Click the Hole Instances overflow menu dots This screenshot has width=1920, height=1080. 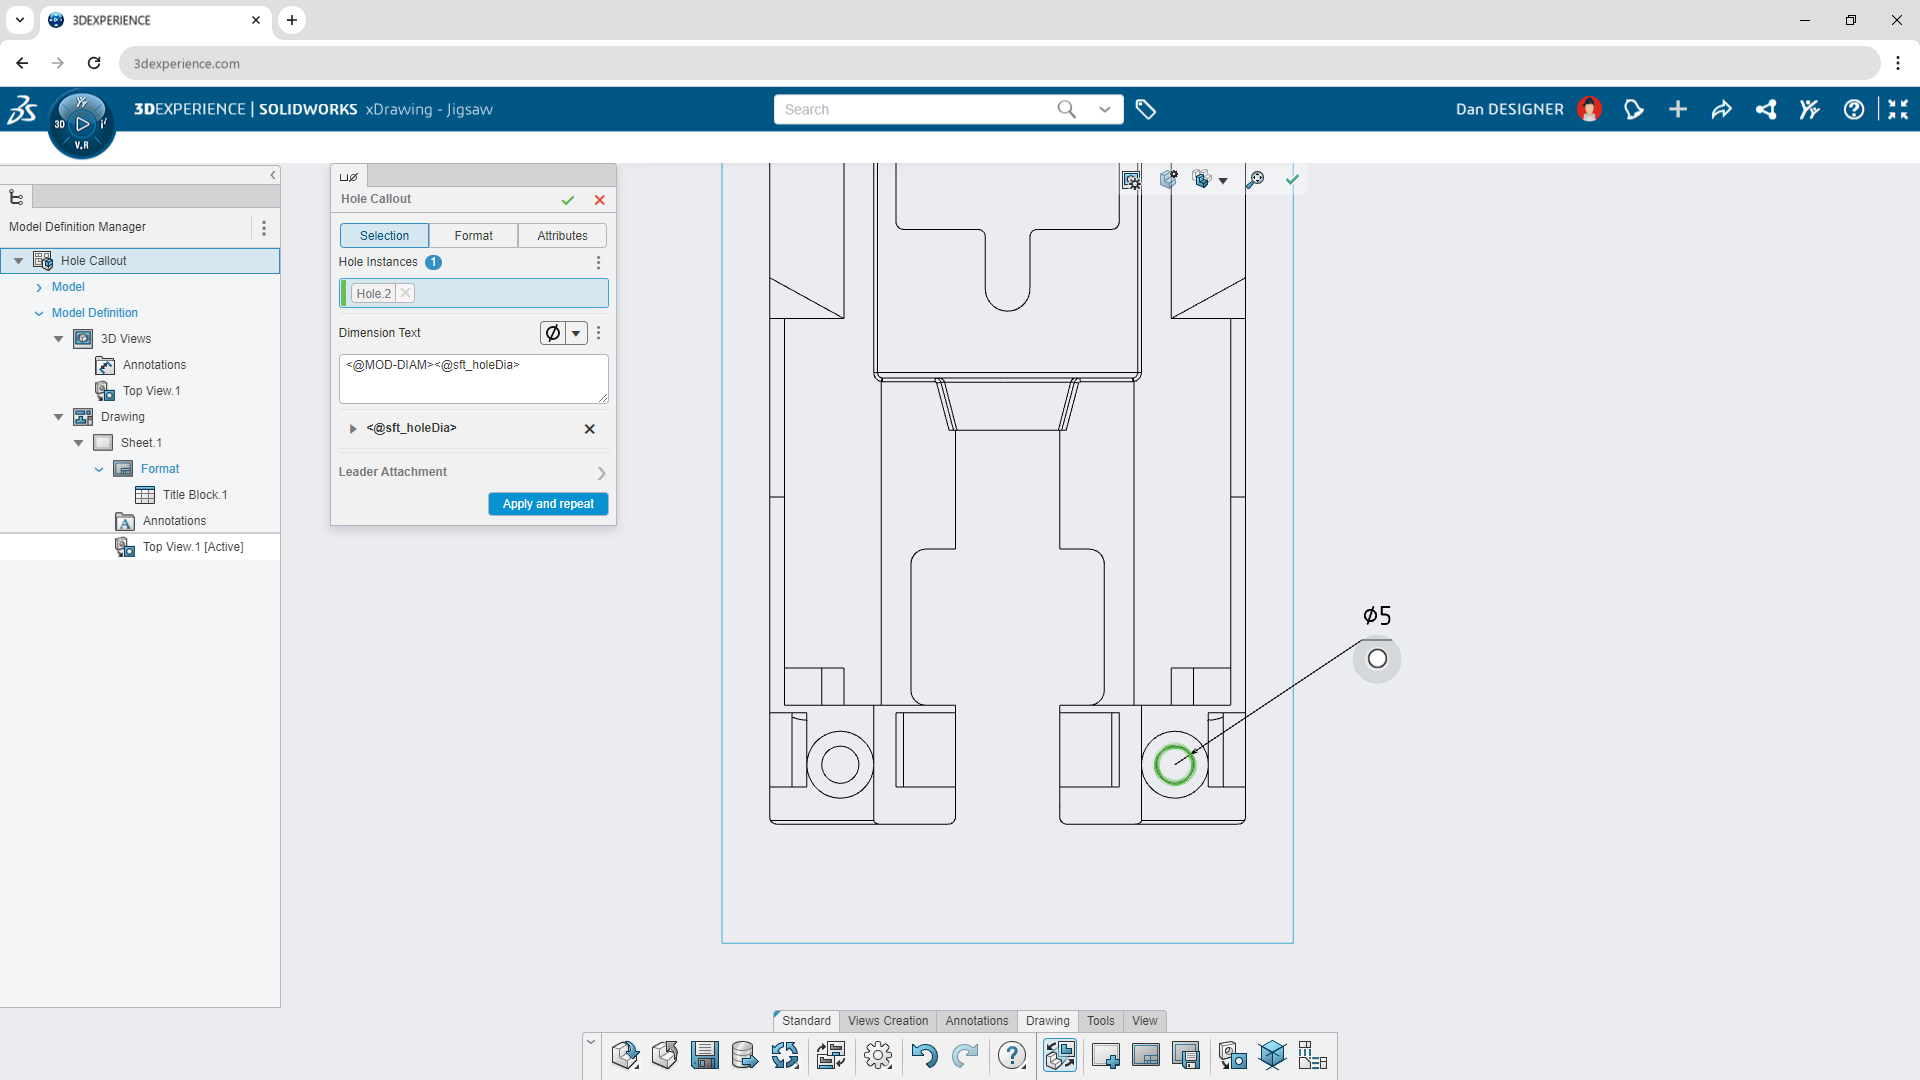[599, 261]
